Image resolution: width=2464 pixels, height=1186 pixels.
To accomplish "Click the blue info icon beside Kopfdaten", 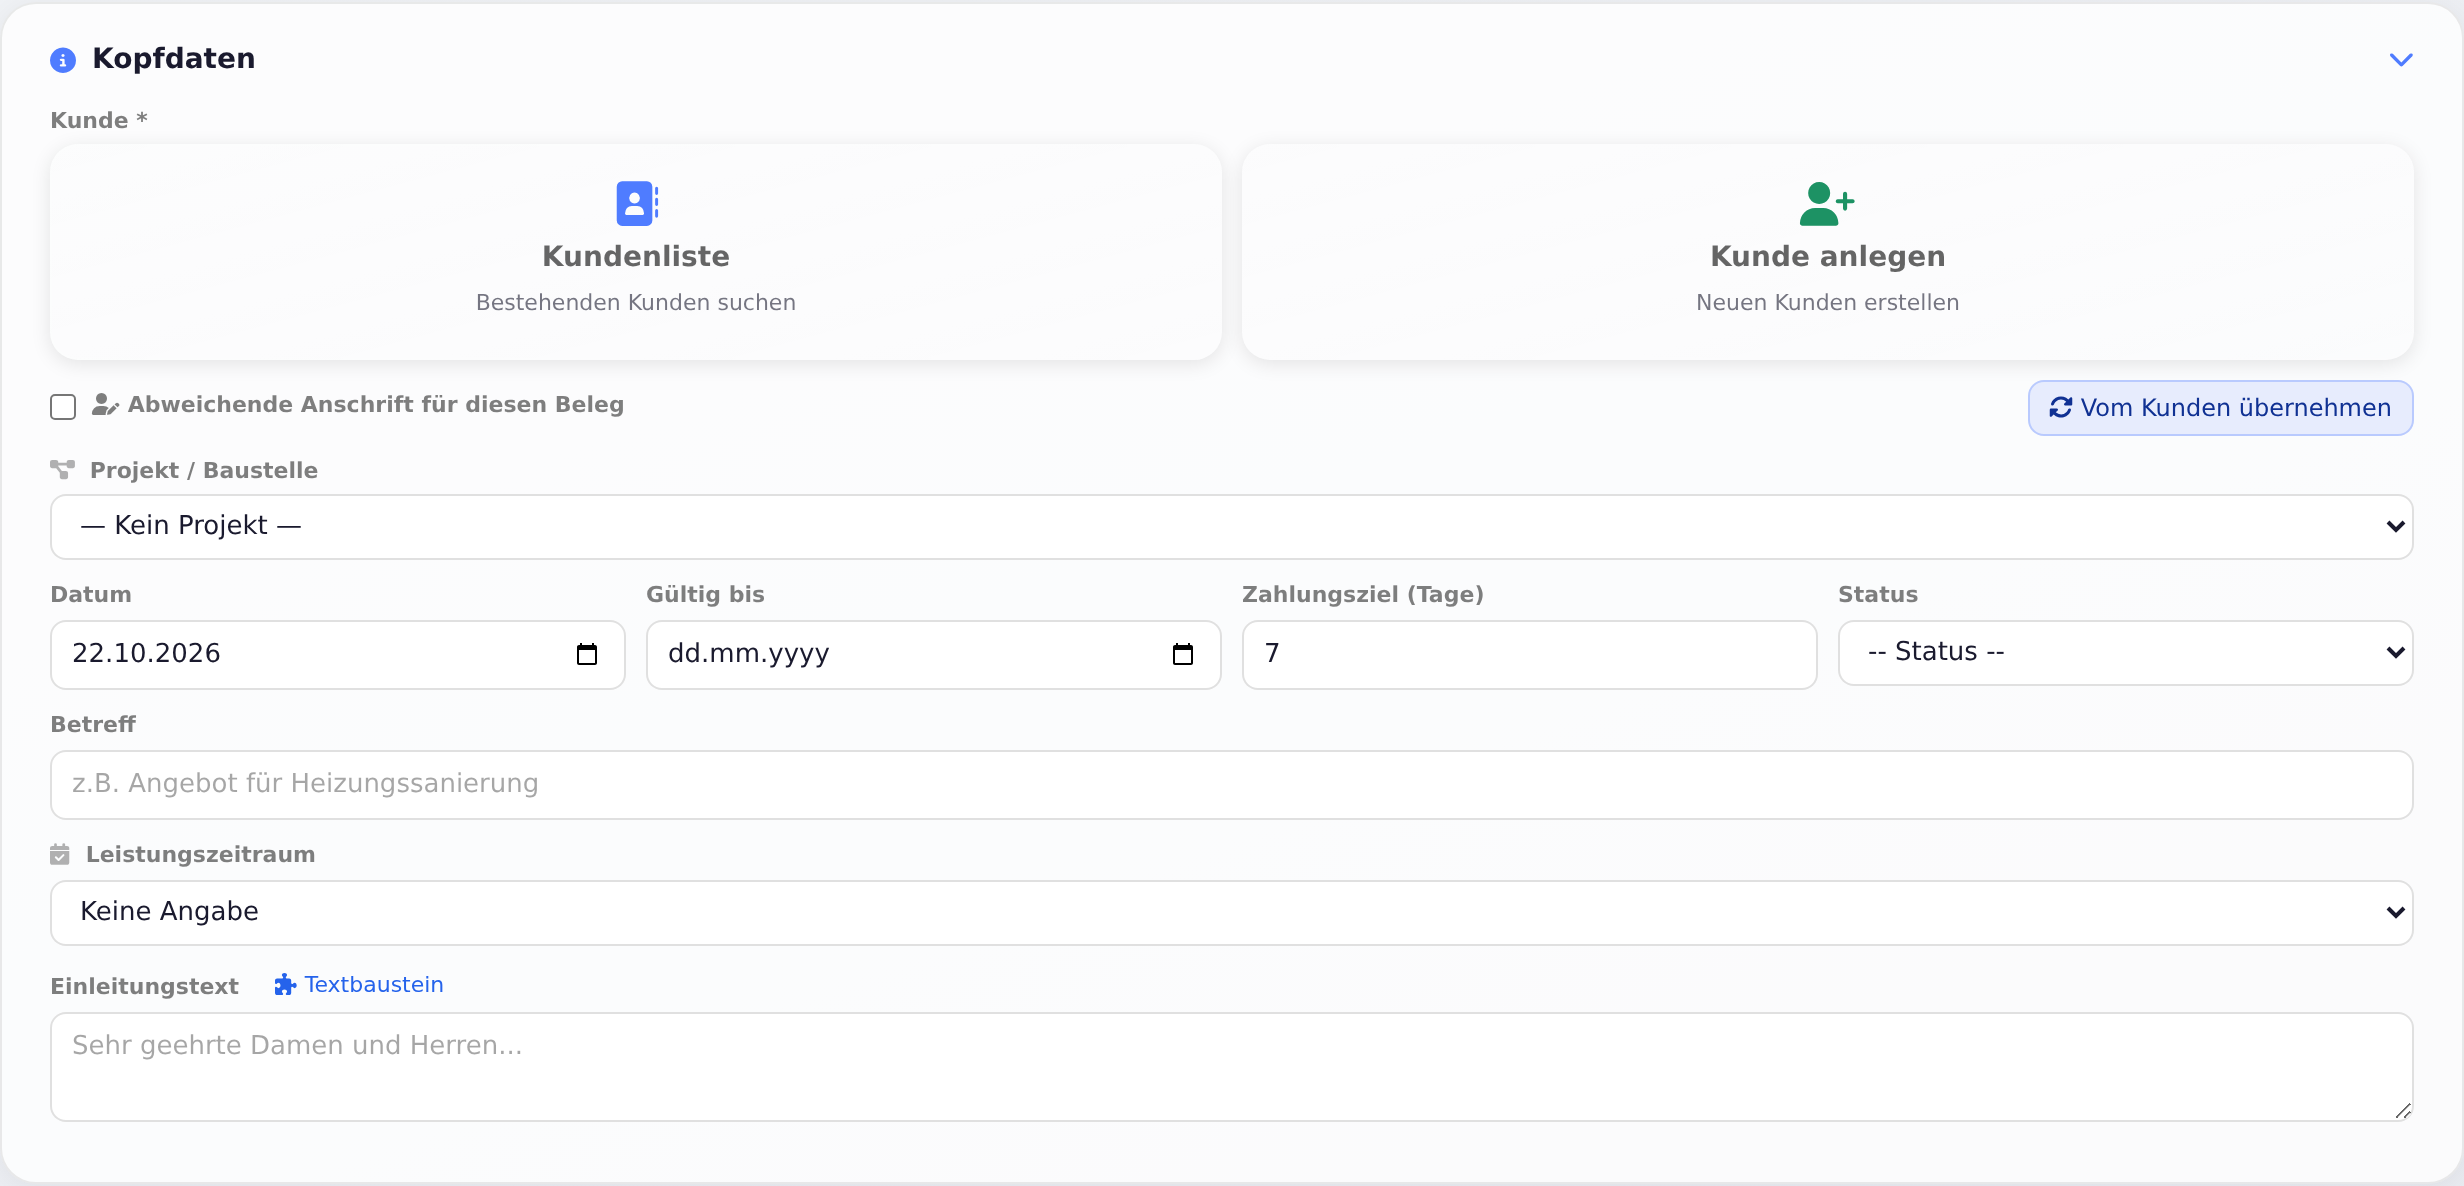I will [x=63, y=60].
